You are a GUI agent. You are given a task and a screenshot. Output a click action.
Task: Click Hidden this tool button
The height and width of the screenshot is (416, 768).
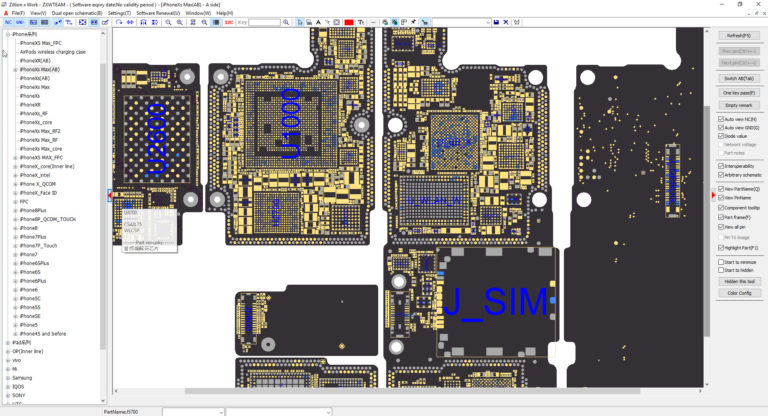click(x=739, y=281)
